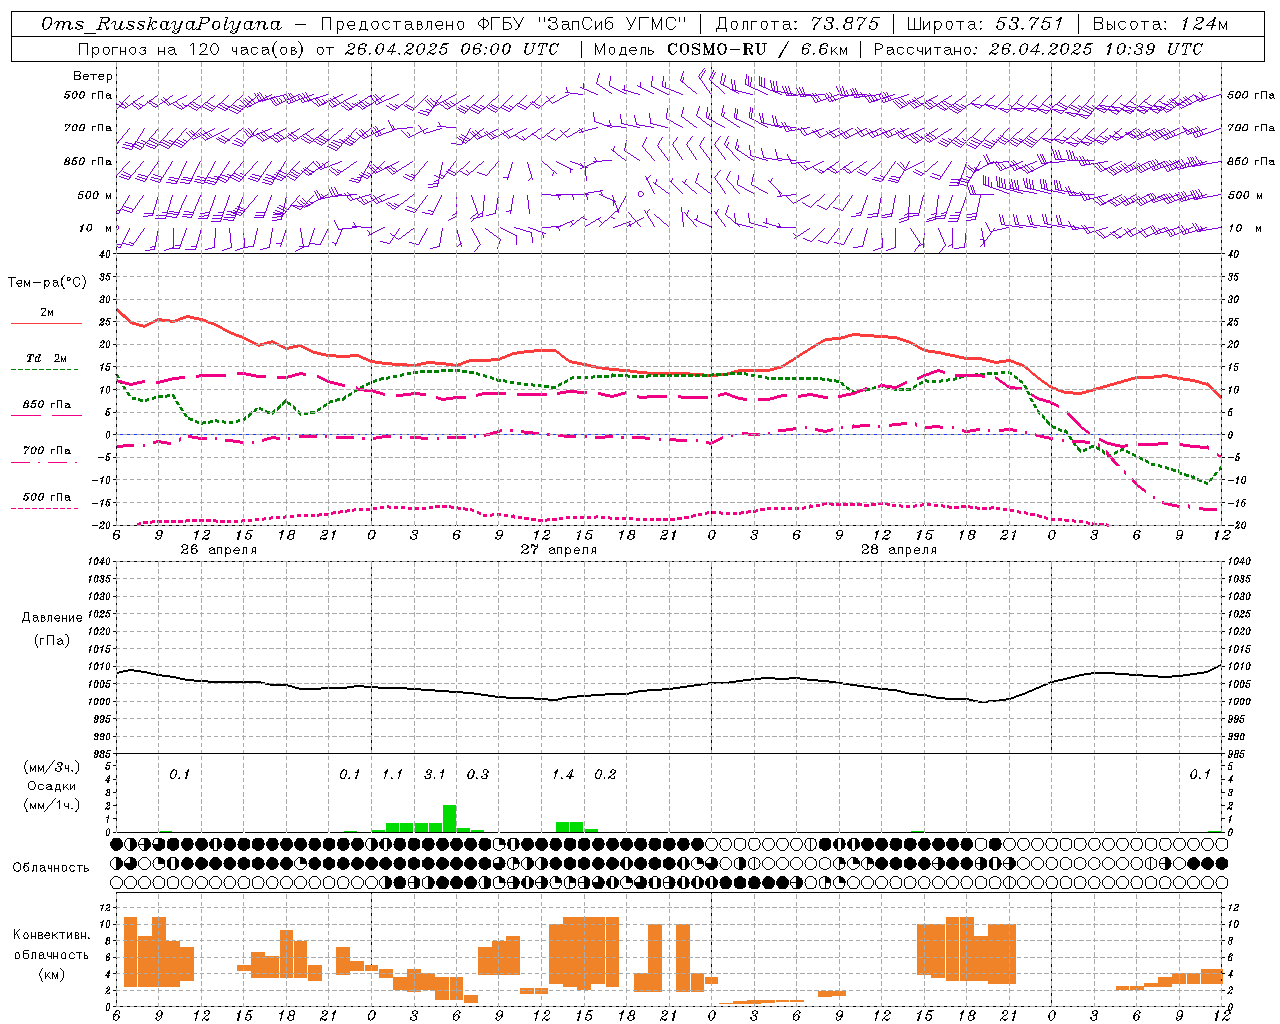
Task: Select the longitude value 'Долгота: 73.875'
Action: click(798, 24)
